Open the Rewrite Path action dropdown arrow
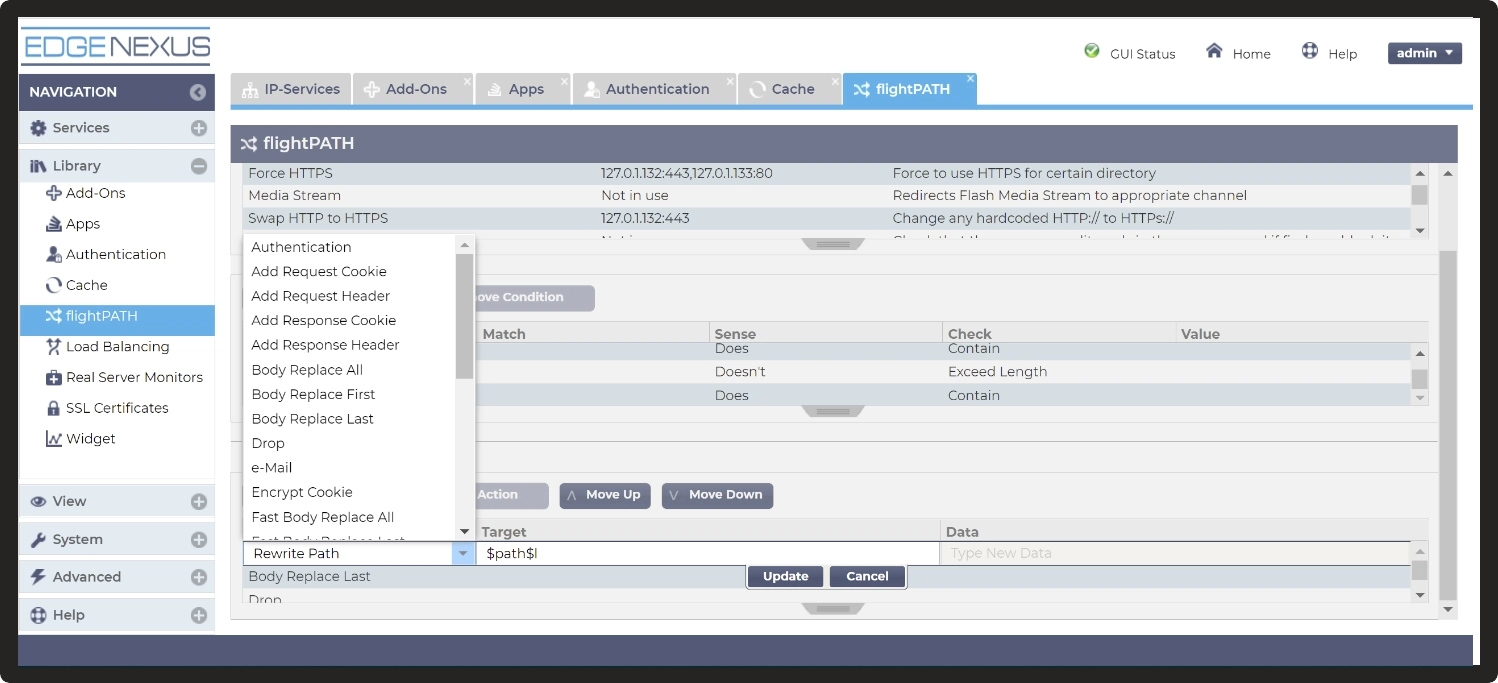This screenshot has height=683, width=1498. point(463,553)
